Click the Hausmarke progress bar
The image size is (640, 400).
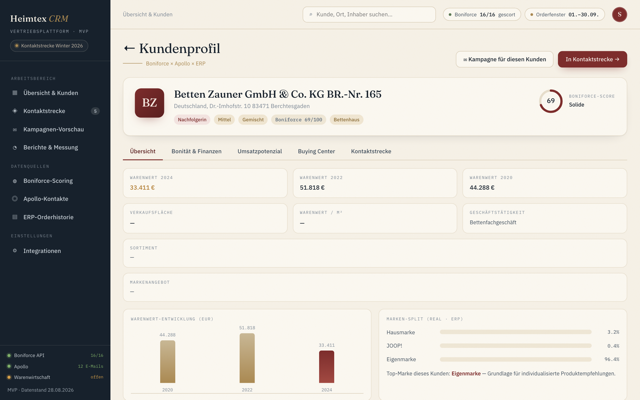click(516, 332)
